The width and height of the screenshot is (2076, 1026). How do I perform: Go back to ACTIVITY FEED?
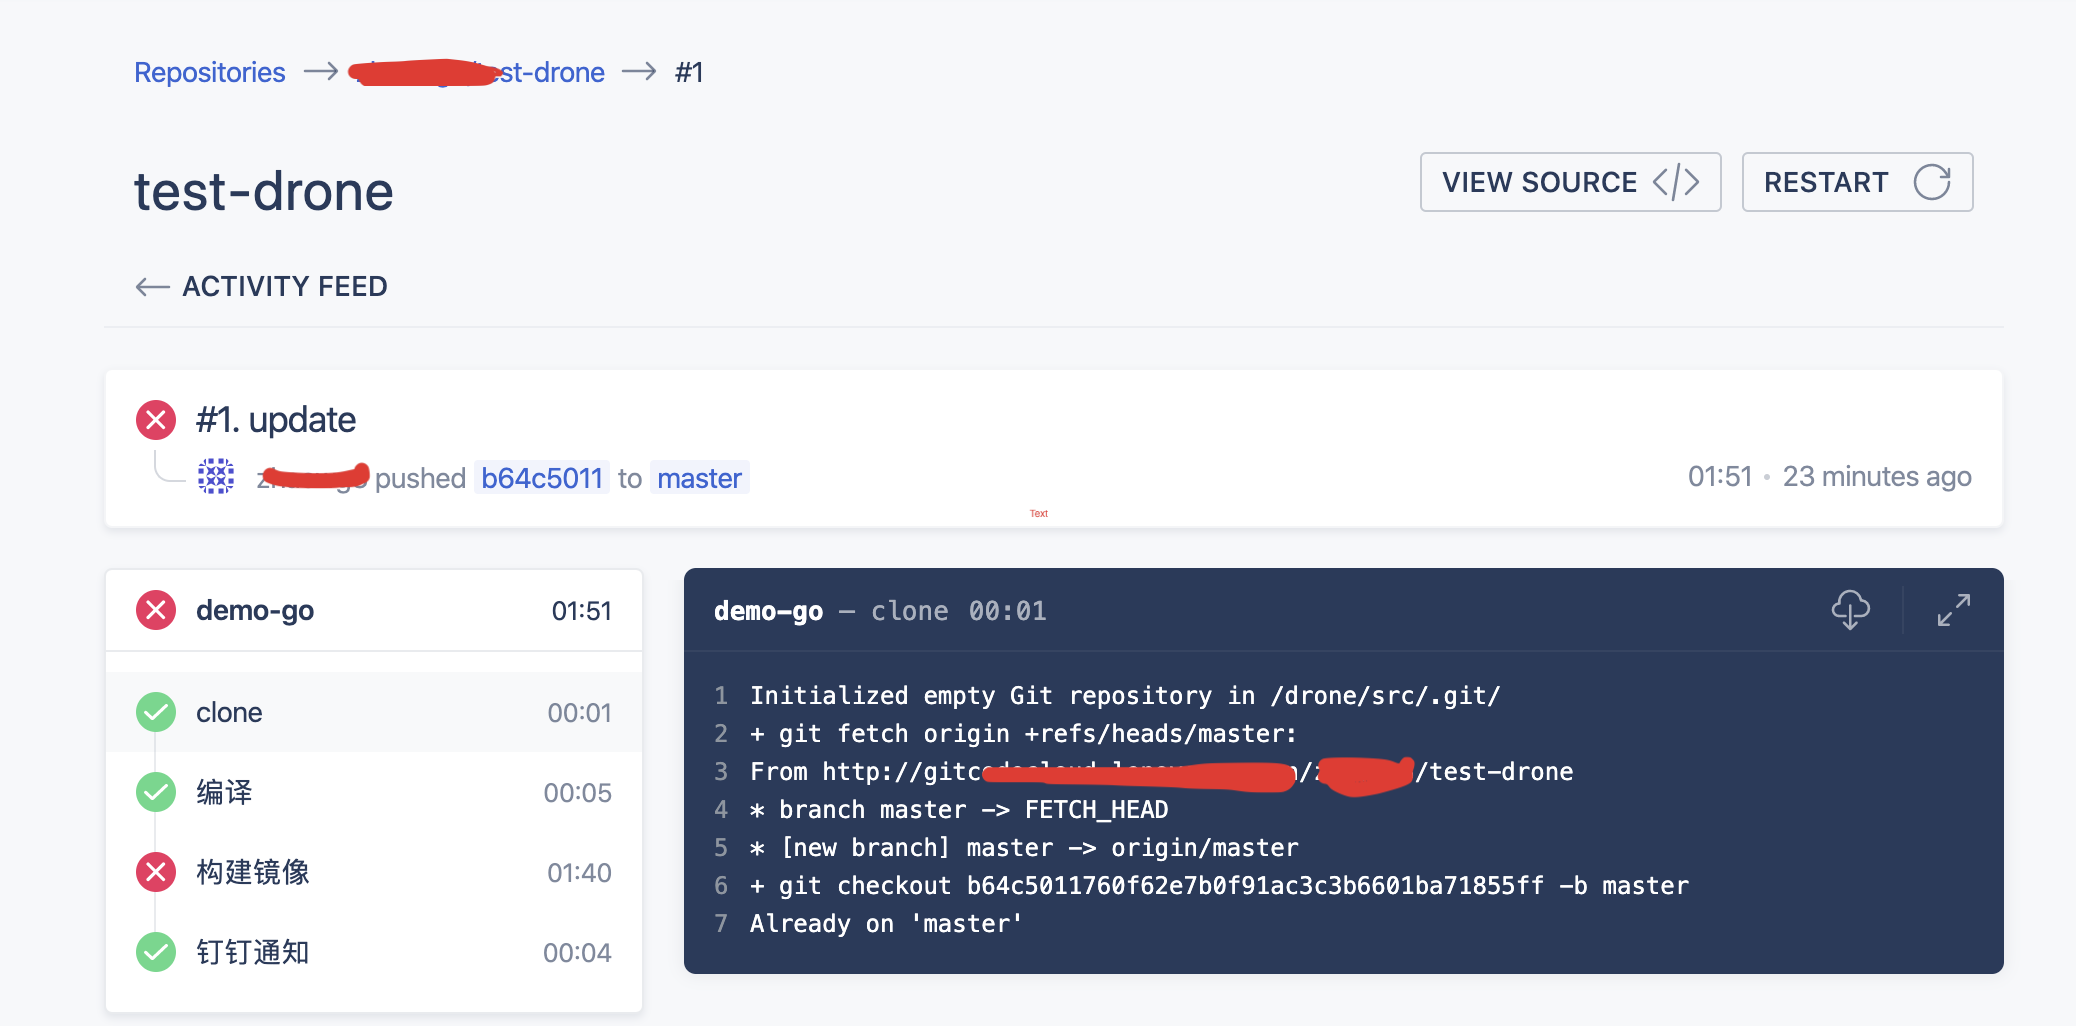(x=262, y=287)
